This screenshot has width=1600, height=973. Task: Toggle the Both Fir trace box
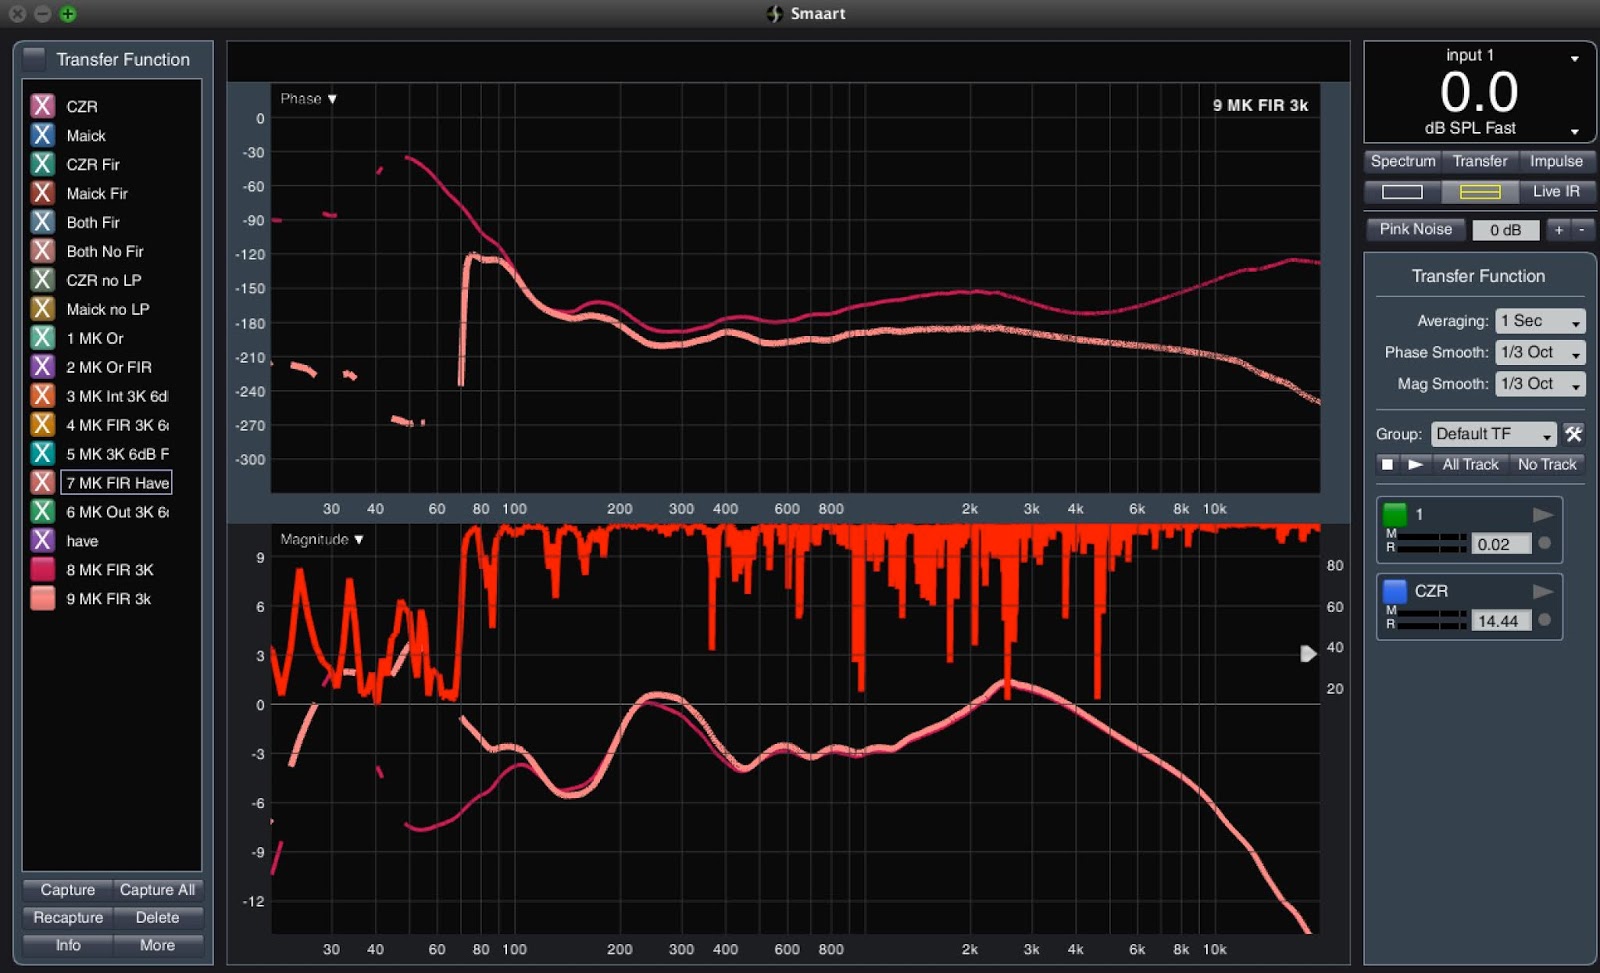(x=42, y=222)
